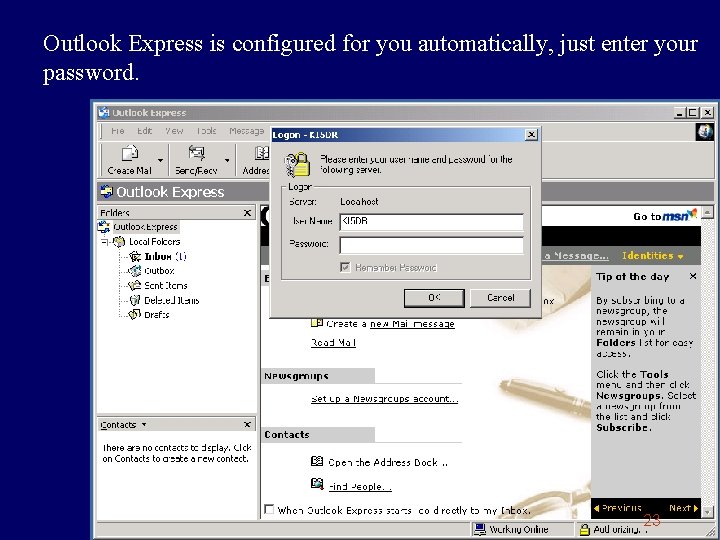Click the Find People icon
The image size is (720, 540).
click(x=317, y=484)
